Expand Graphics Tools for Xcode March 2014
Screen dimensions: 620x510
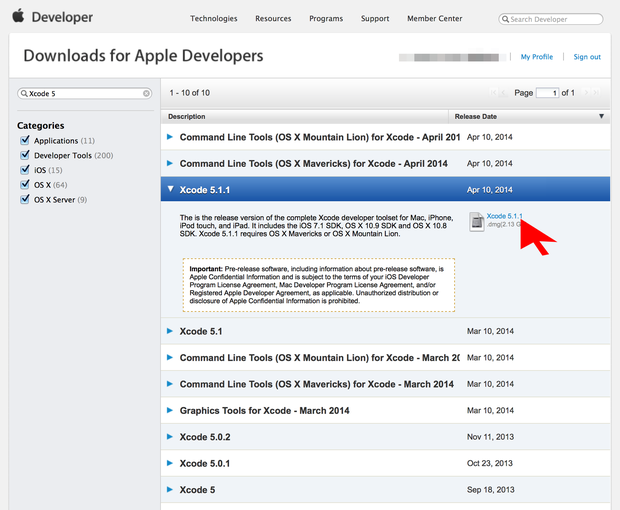170,410
